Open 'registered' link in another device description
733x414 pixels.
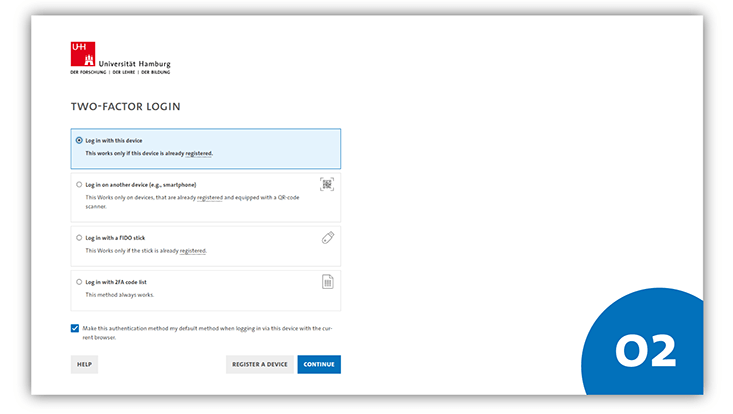coord(210,198)
